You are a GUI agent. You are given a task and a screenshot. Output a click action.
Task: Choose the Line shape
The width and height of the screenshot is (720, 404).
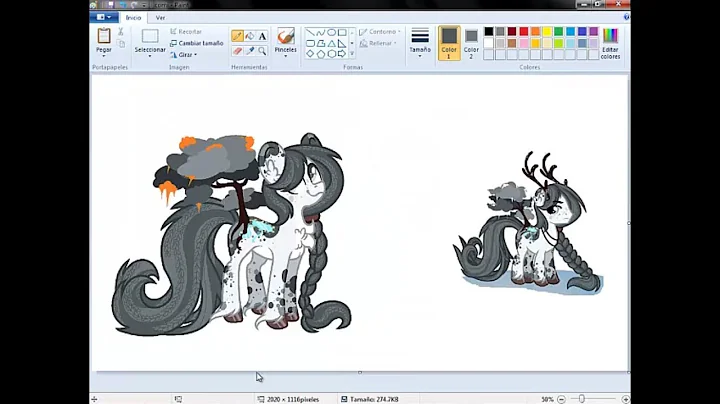click(x=310, y=33)
